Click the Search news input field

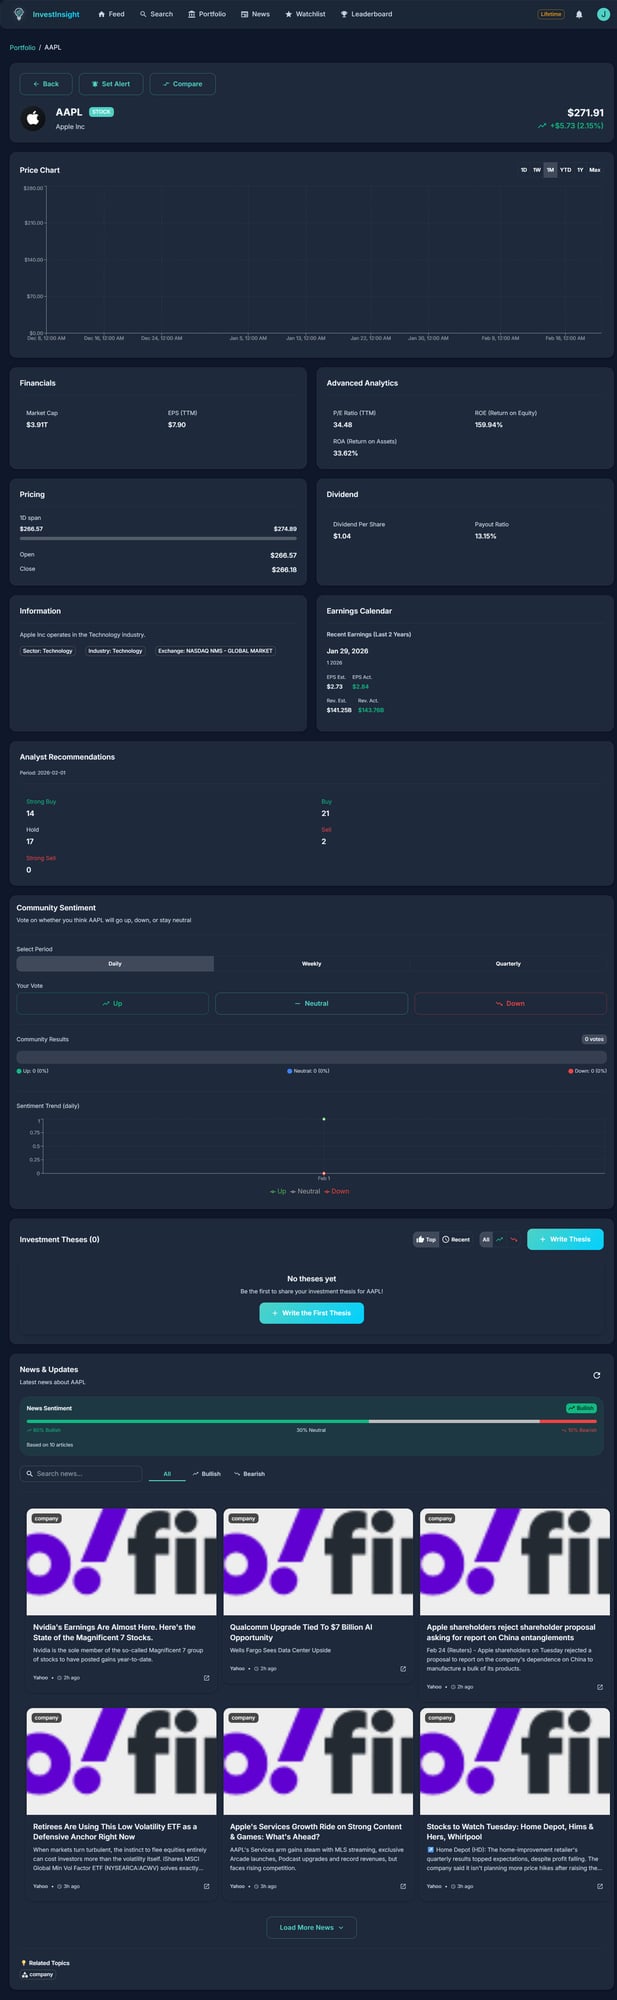pos(81,1474)
